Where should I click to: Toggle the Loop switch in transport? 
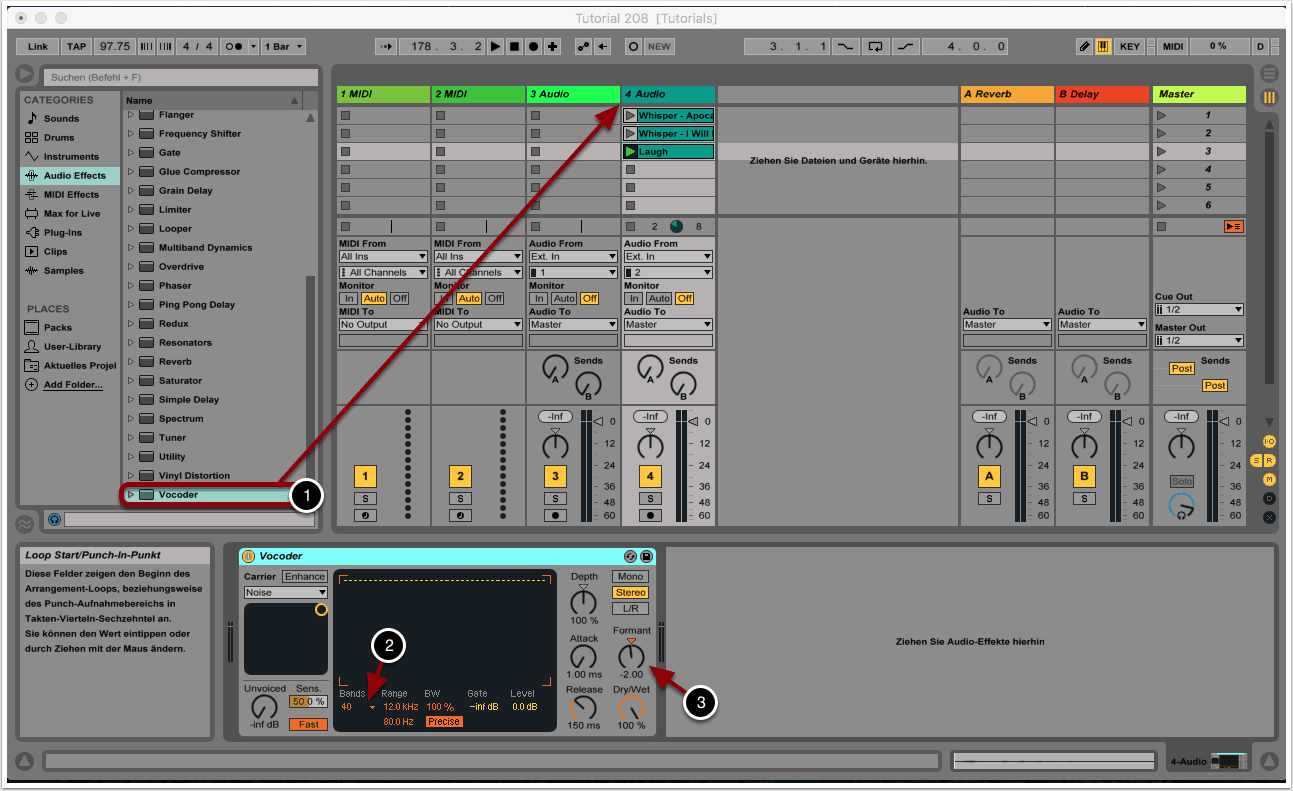[x=876, y=47]
